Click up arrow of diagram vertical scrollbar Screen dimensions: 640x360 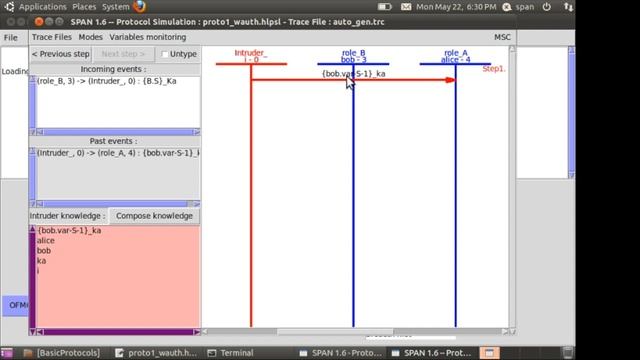[512, 49]
